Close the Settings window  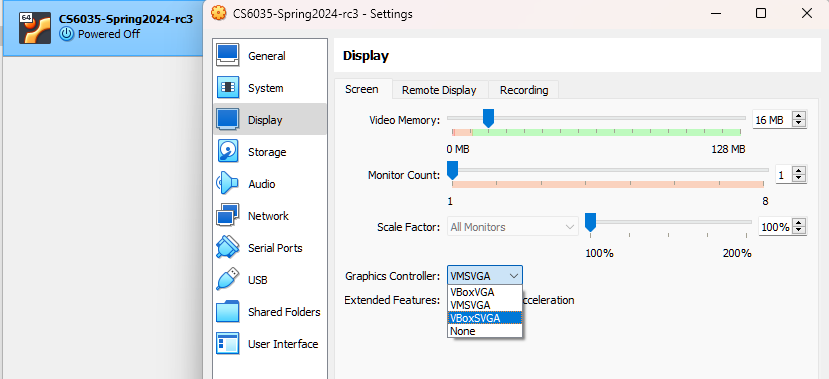[807, 13]
